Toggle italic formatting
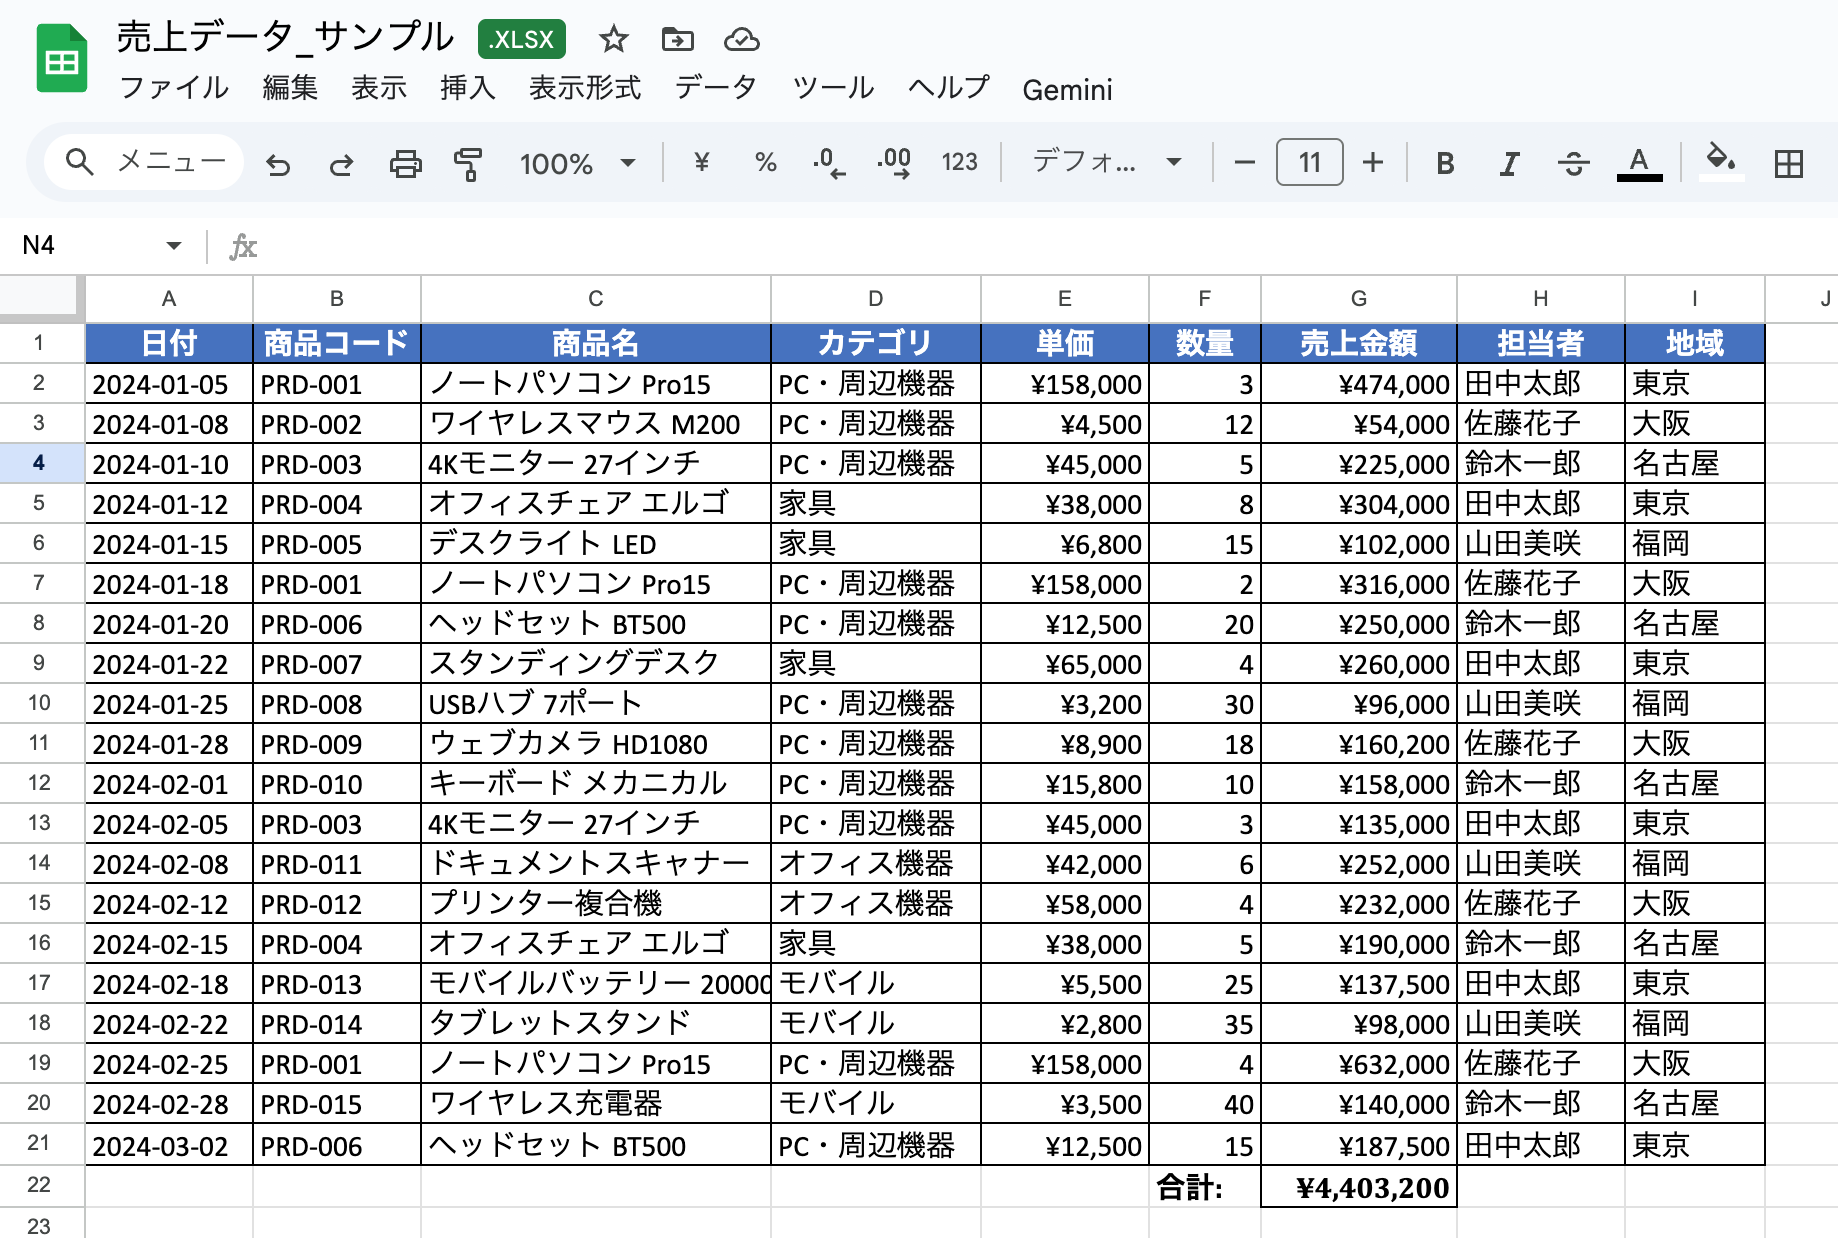 coord(1508,163)
